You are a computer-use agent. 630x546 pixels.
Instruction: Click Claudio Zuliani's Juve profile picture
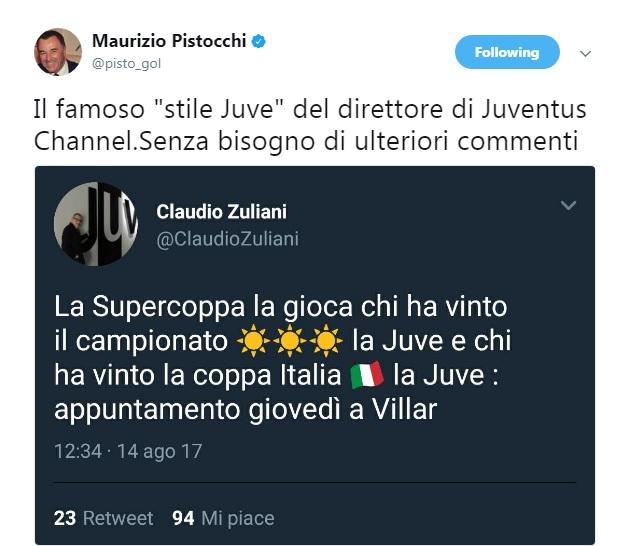pos(96,224)
